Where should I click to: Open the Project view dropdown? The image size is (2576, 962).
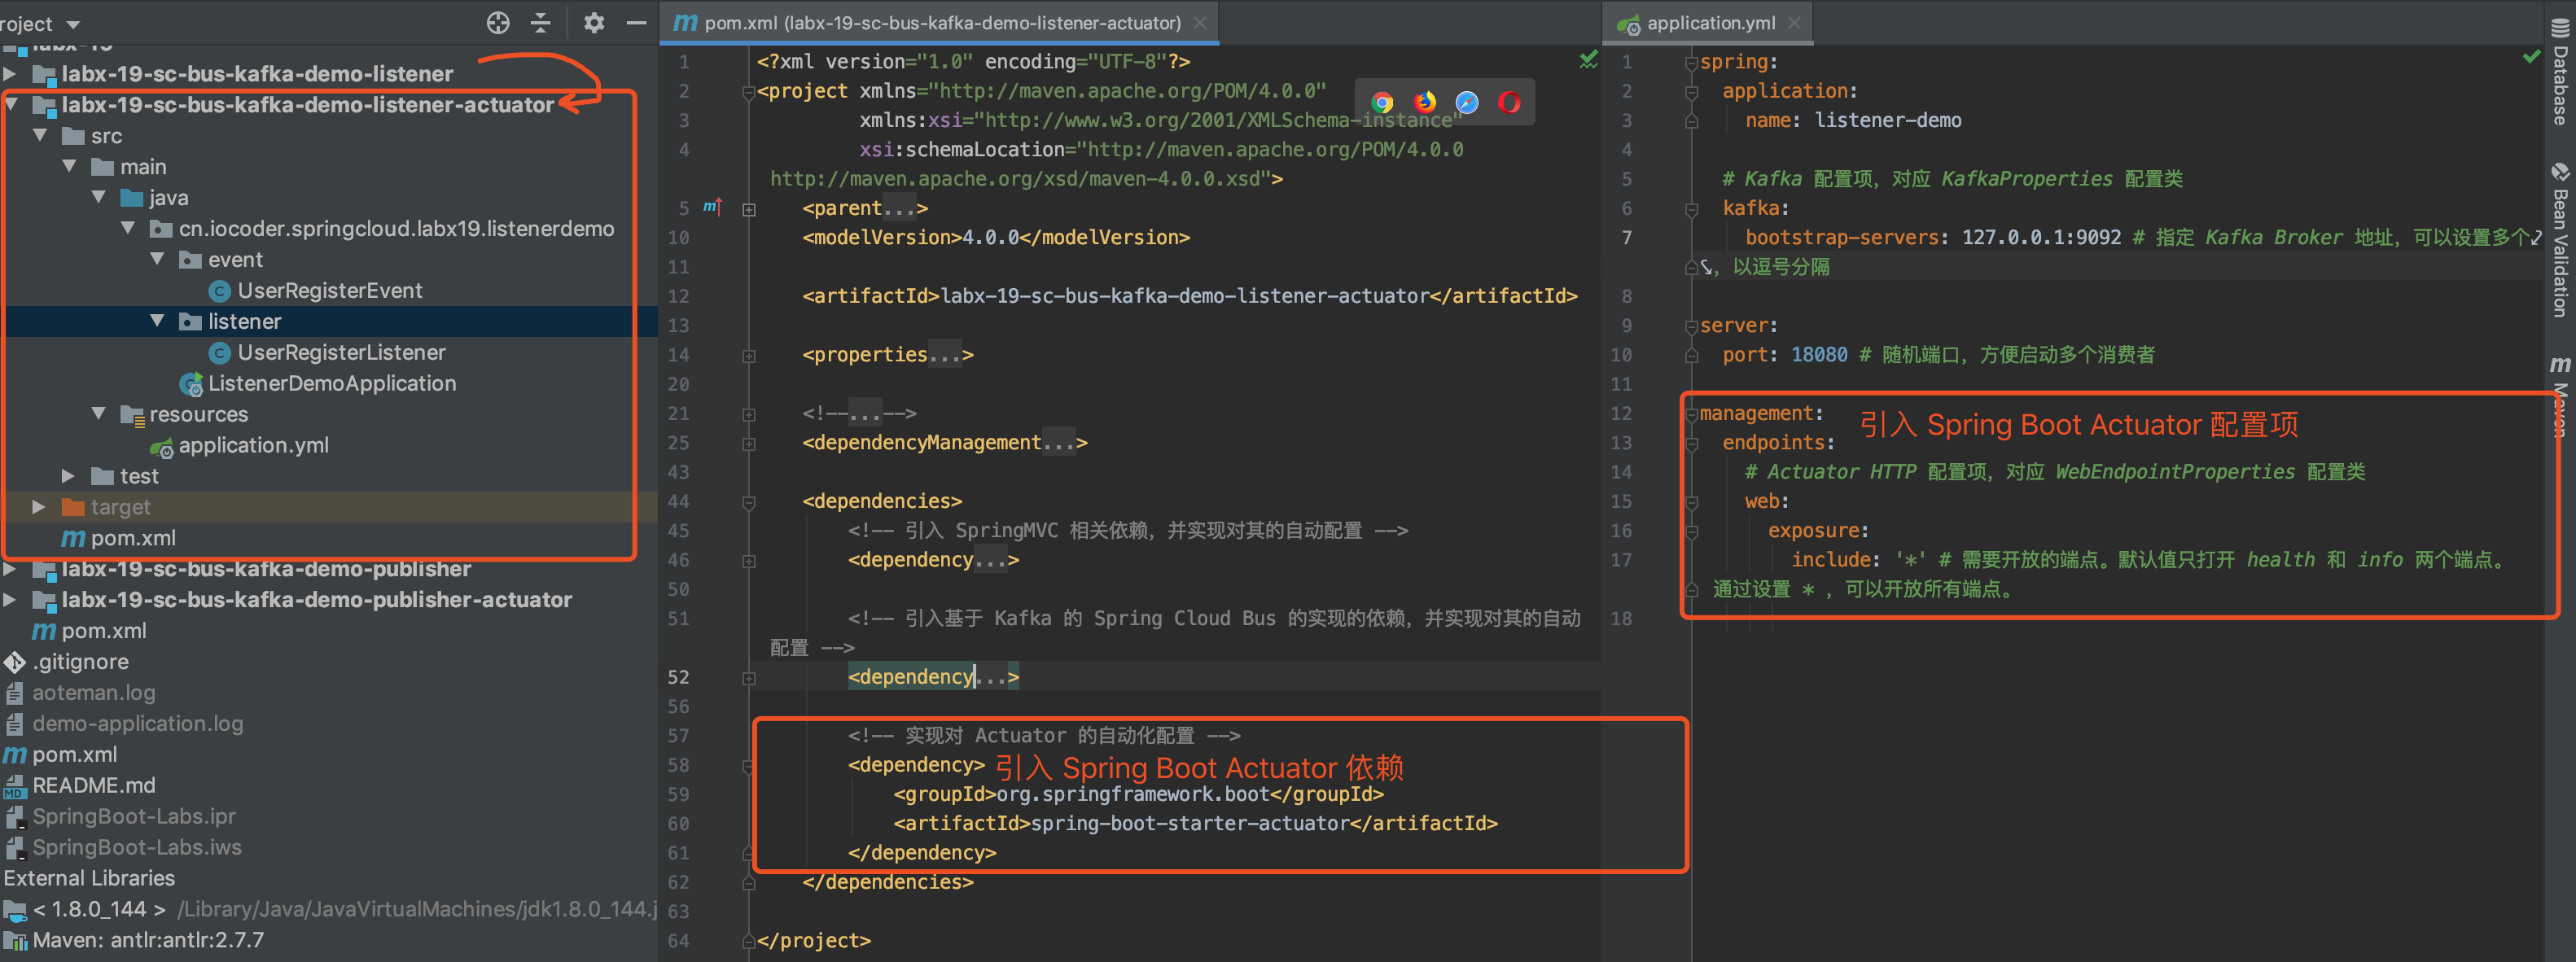pyautogui.click(x=72, y=24)
